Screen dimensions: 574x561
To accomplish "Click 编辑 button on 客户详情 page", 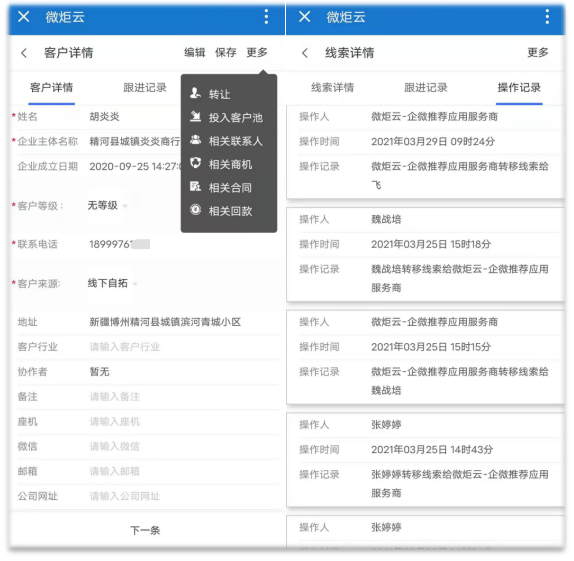I will pyautogui.click(x=194, y=53).
